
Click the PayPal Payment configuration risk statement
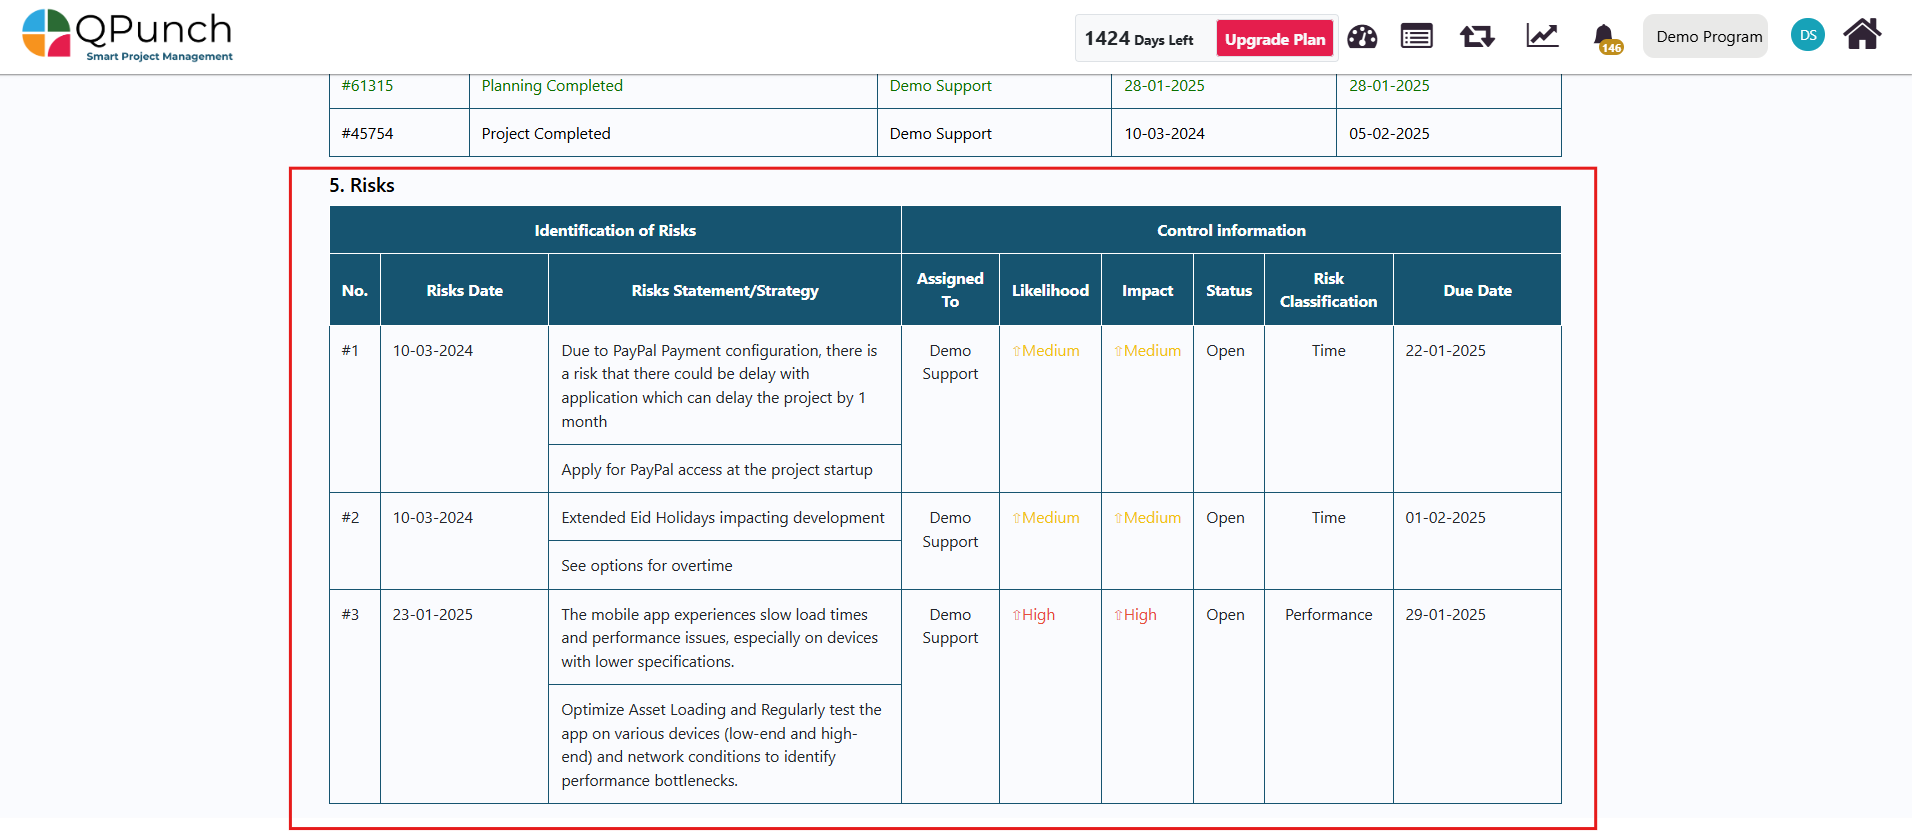720,386
